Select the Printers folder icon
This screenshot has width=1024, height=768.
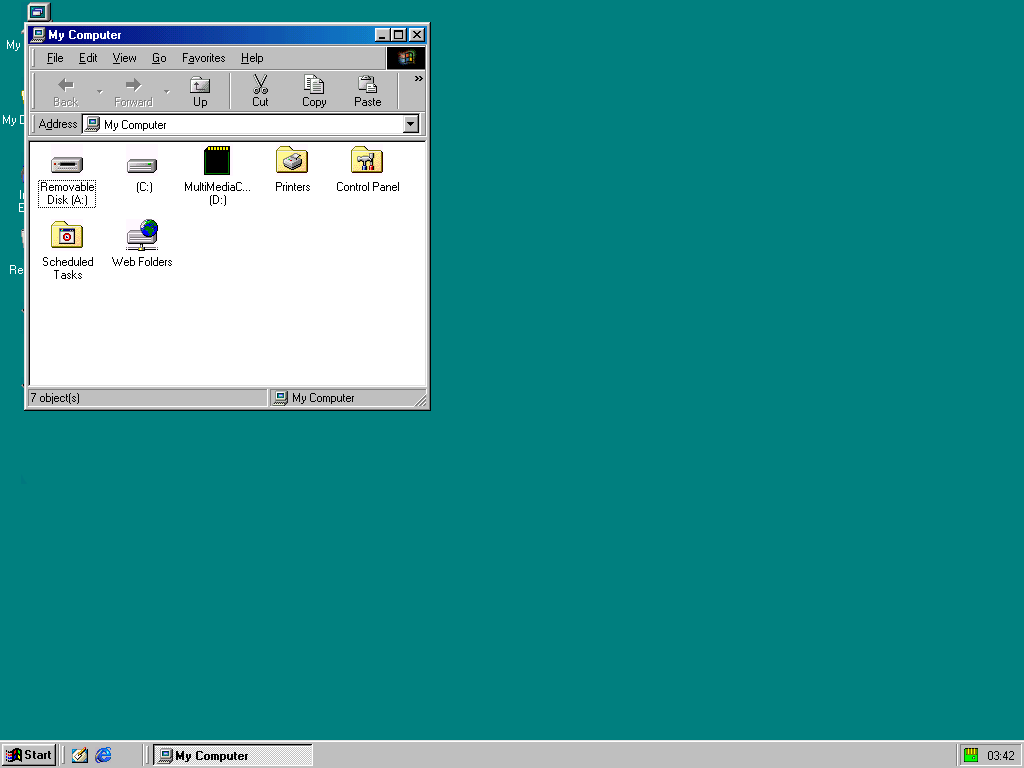click(x=292, y=161)
